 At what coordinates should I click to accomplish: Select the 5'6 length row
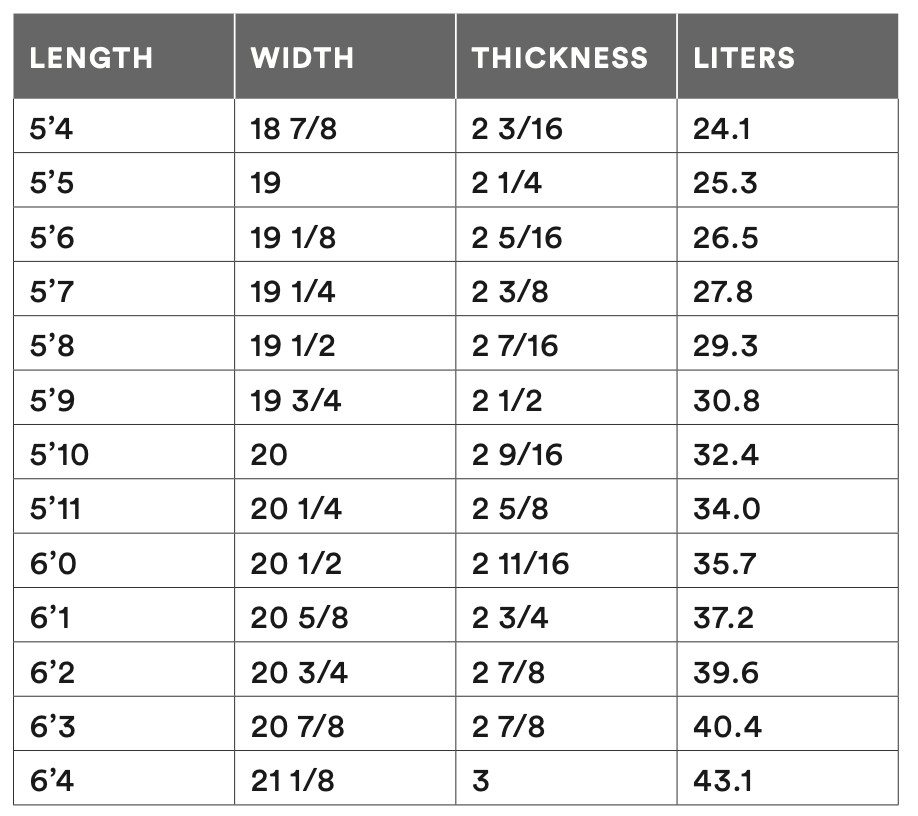tap(52, 238)
